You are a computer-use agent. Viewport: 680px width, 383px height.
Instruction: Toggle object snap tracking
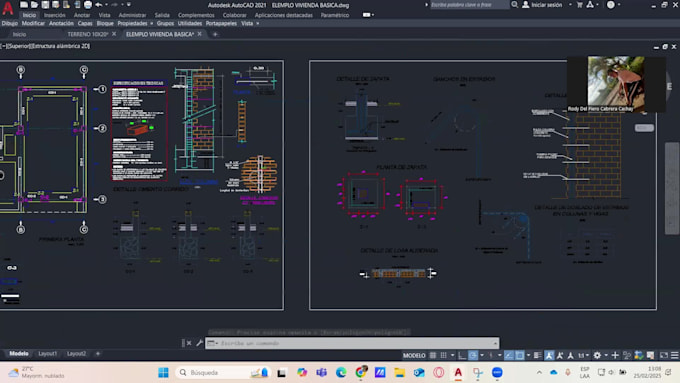[x=509, y=355]
